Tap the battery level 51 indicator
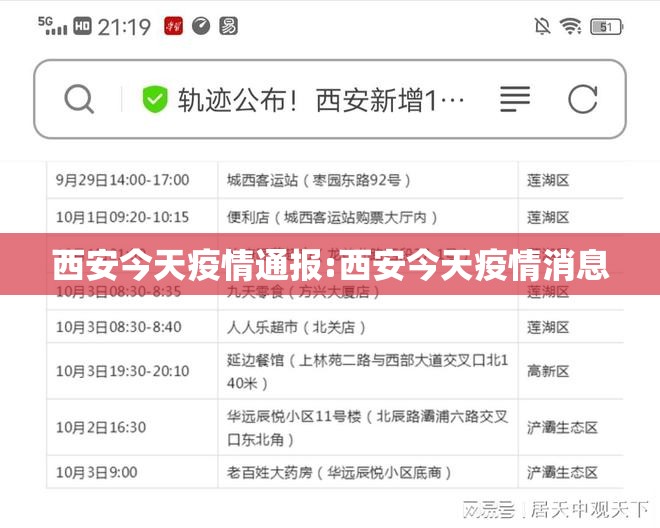The image size is (660, 528). coord(607,27)
